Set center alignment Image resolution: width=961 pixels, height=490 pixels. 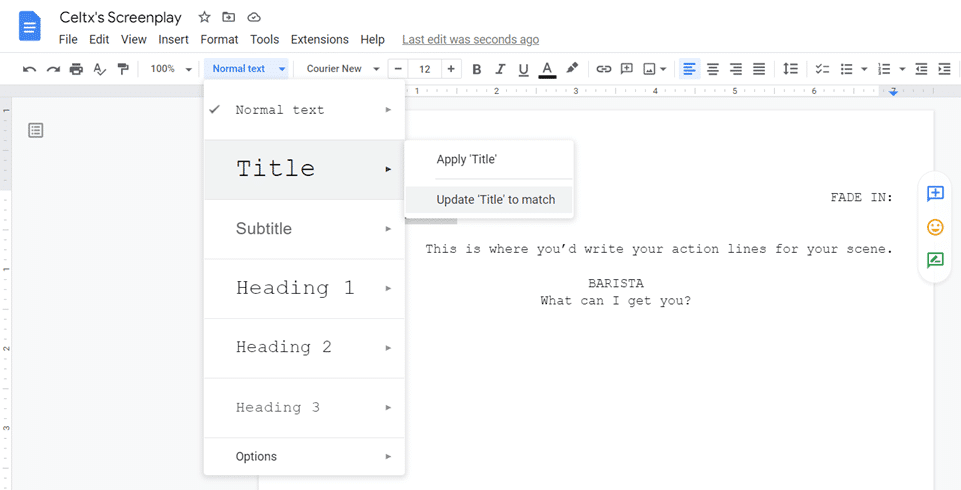click(713, 69)
